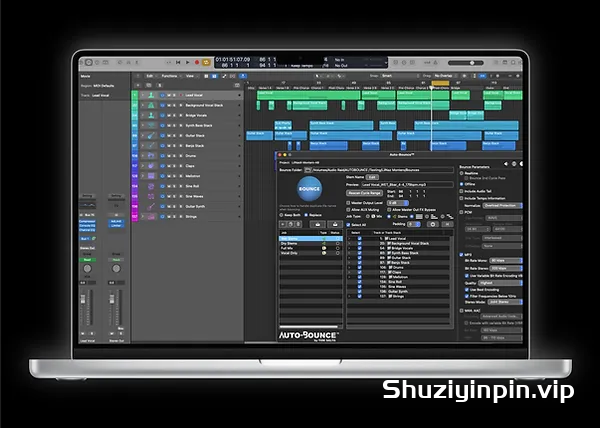Click the Lead Vocal channel strip pan knob
The height and width of the screenshot is (428, 600).
click(x=87, y=269)
